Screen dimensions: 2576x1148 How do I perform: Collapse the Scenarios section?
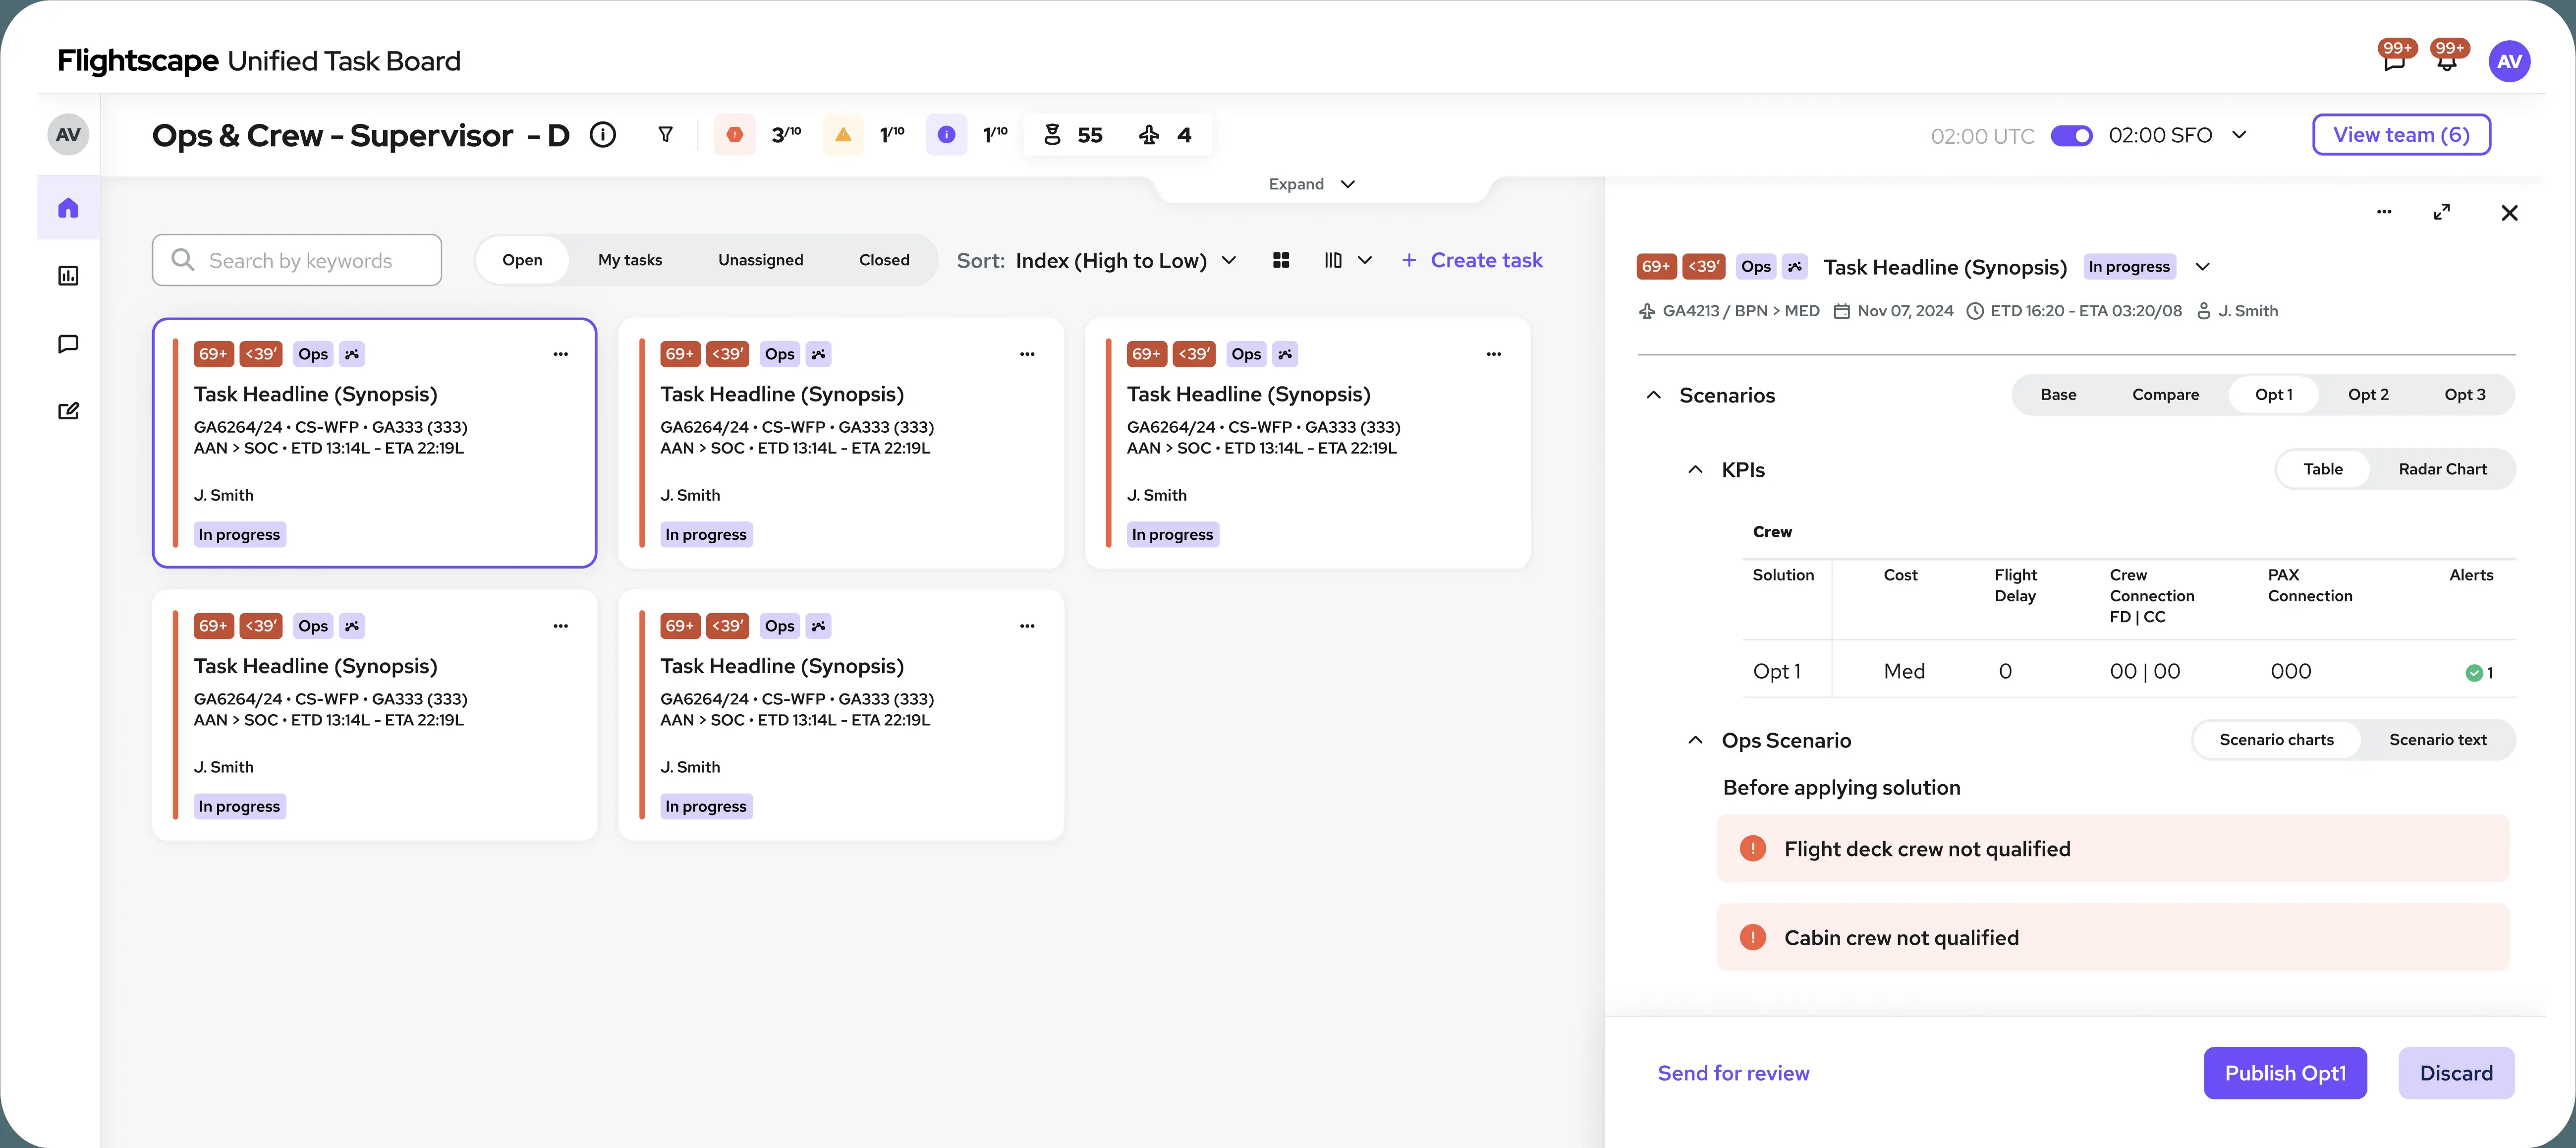point(1654,395)
